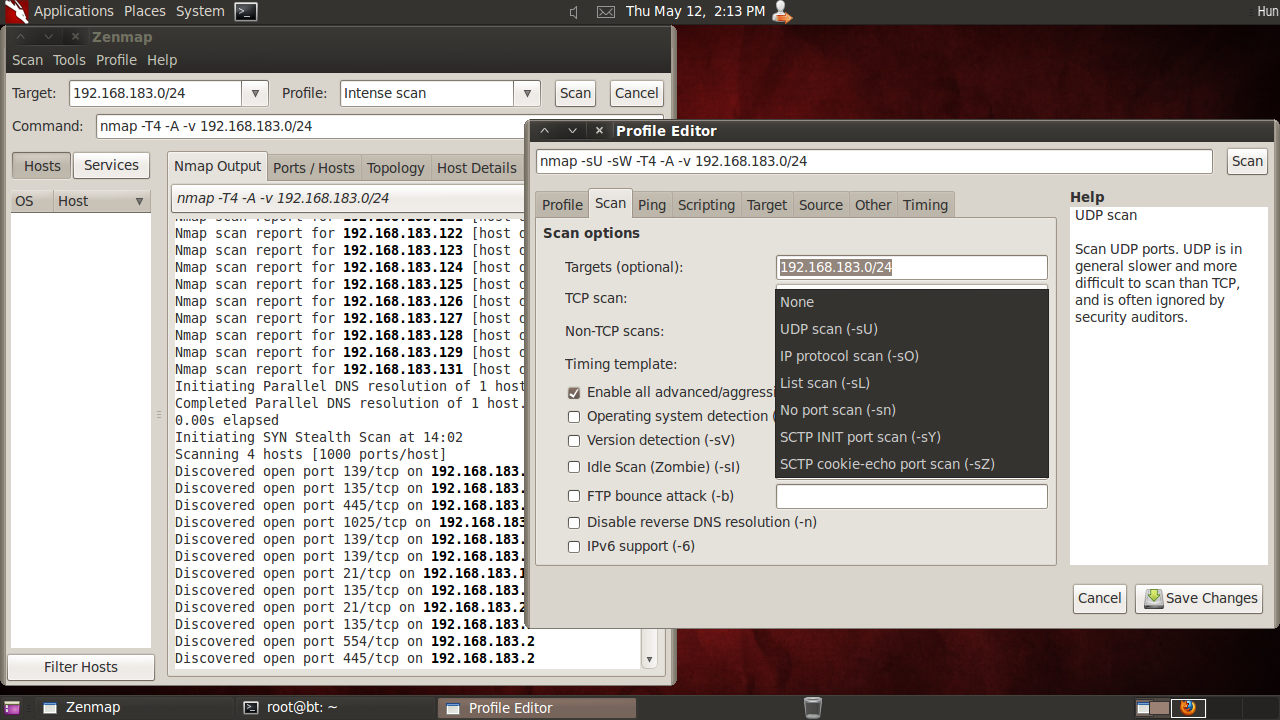Select List scan (-sL) option
This screenshot has width=1280, height=720.
912,383
